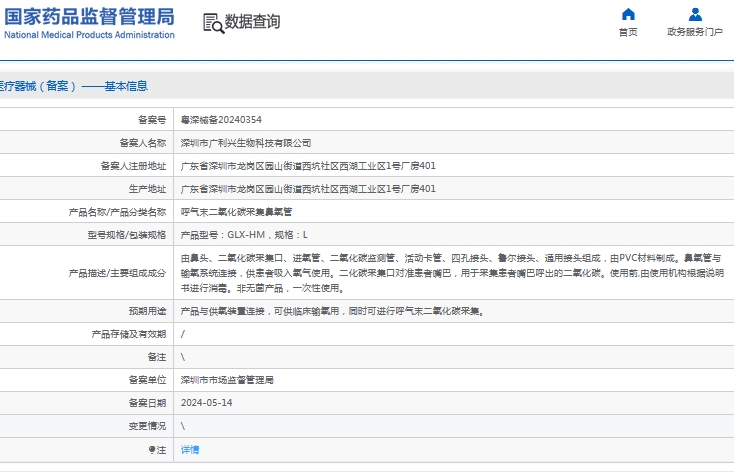Screen dimensions: 734x472
Task: Click the 备案人注册地址 address value
Action: click(x=308, y=166)
